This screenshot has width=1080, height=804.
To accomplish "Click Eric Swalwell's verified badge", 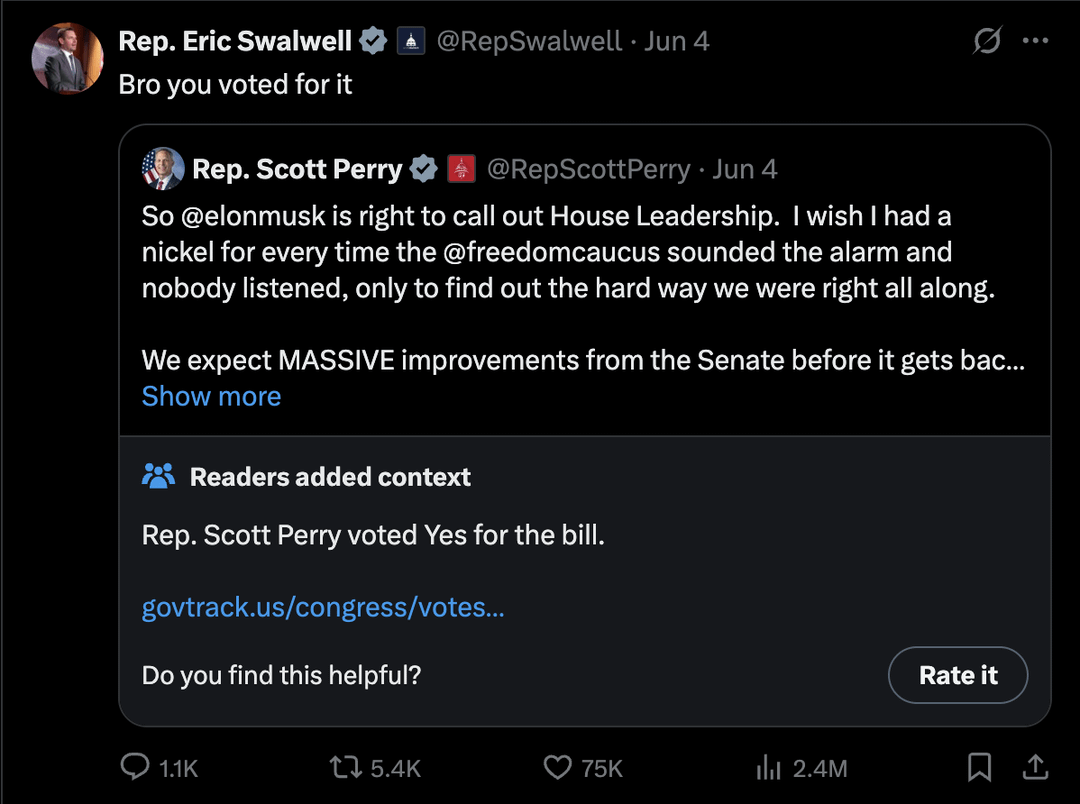I will point(374,40).
